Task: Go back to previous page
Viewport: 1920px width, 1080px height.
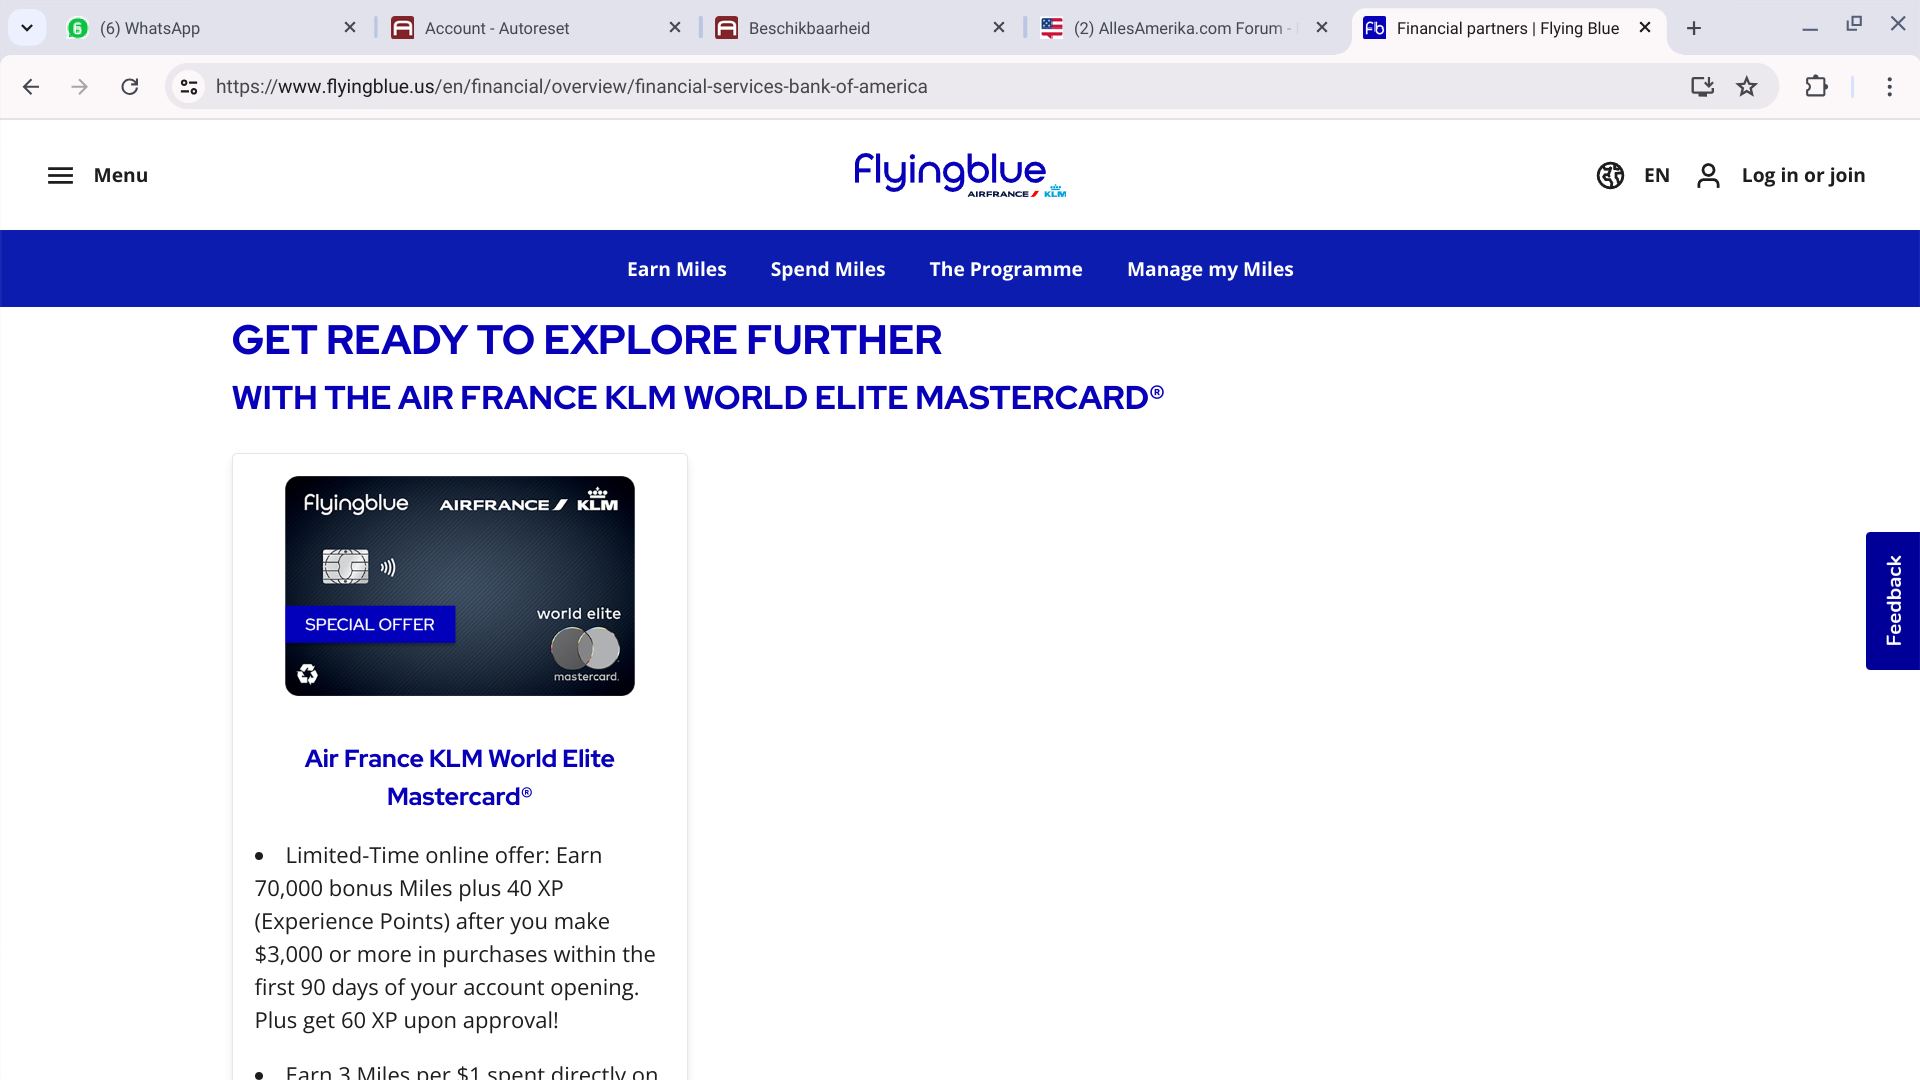Action: [x=31, y=87]
